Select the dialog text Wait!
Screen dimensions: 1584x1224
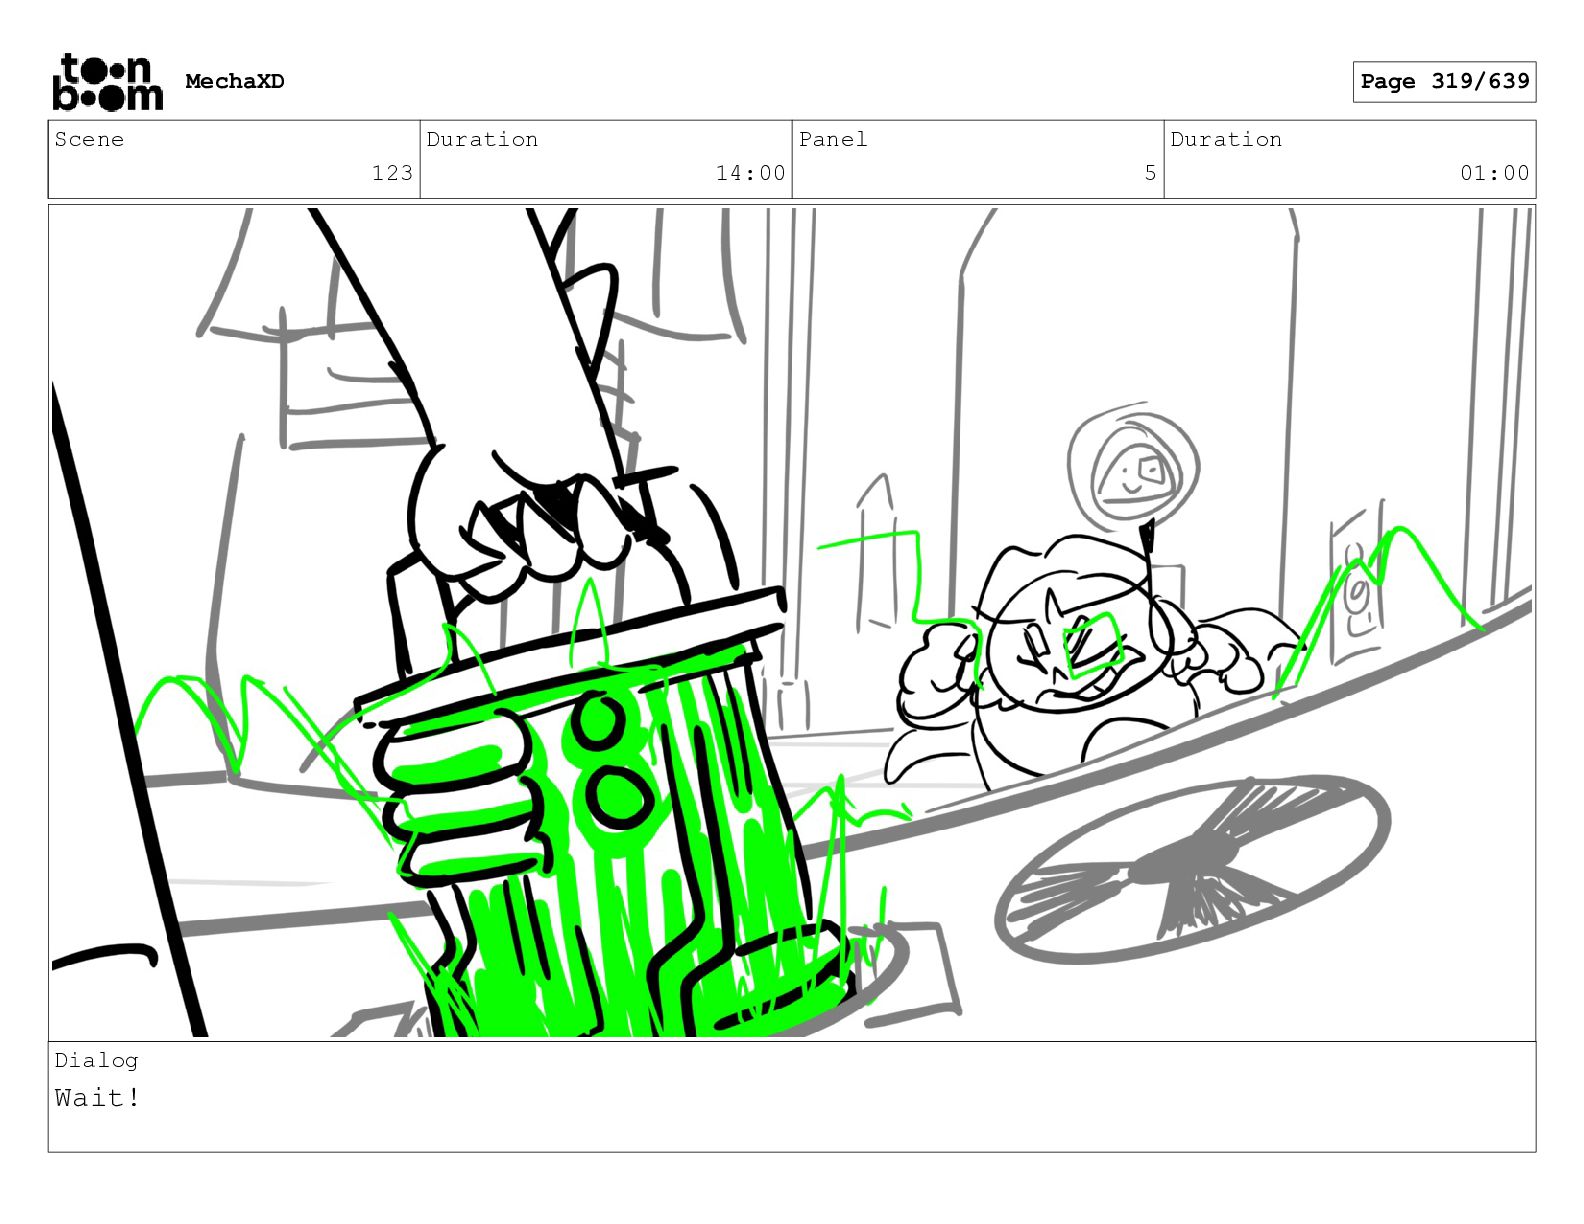(x=97, y=1098)
